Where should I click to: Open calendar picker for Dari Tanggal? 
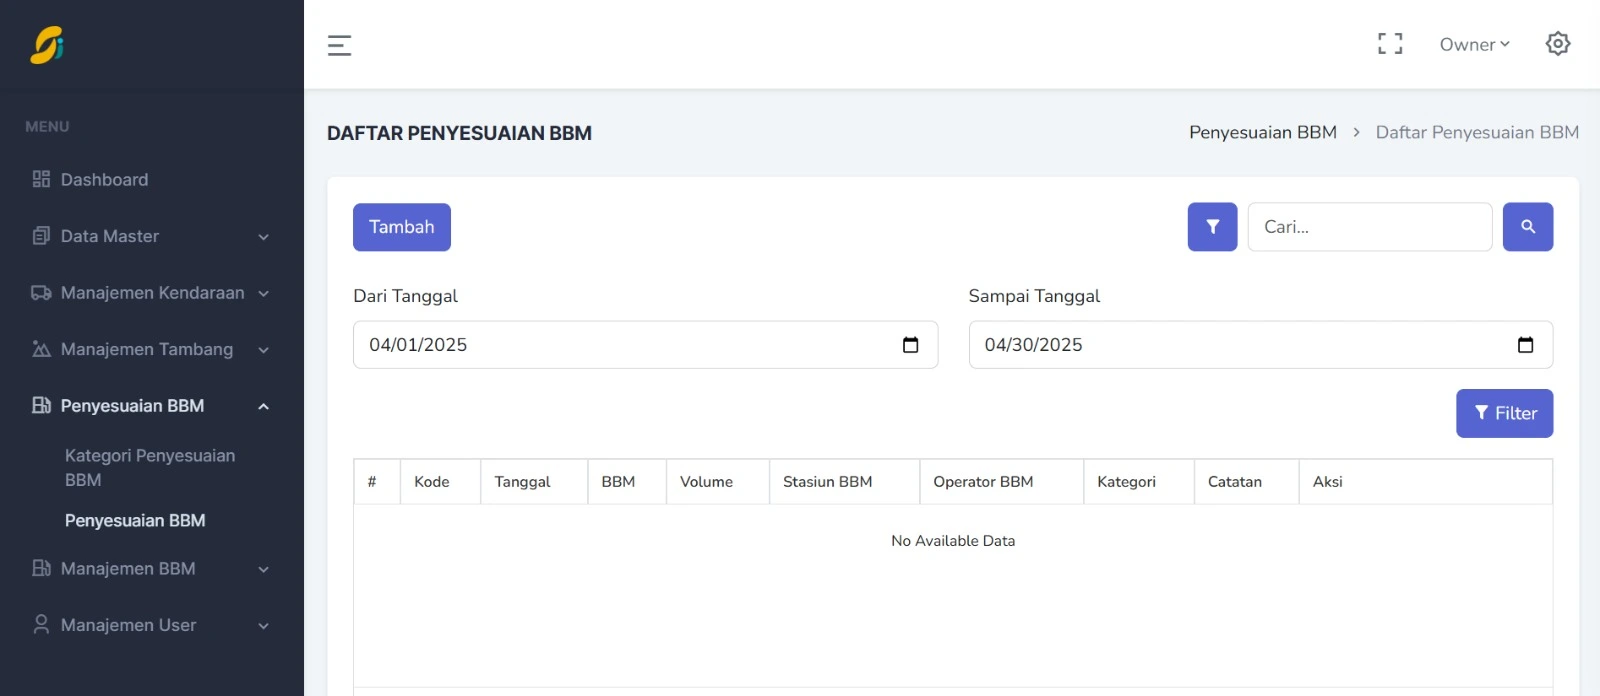910,345
